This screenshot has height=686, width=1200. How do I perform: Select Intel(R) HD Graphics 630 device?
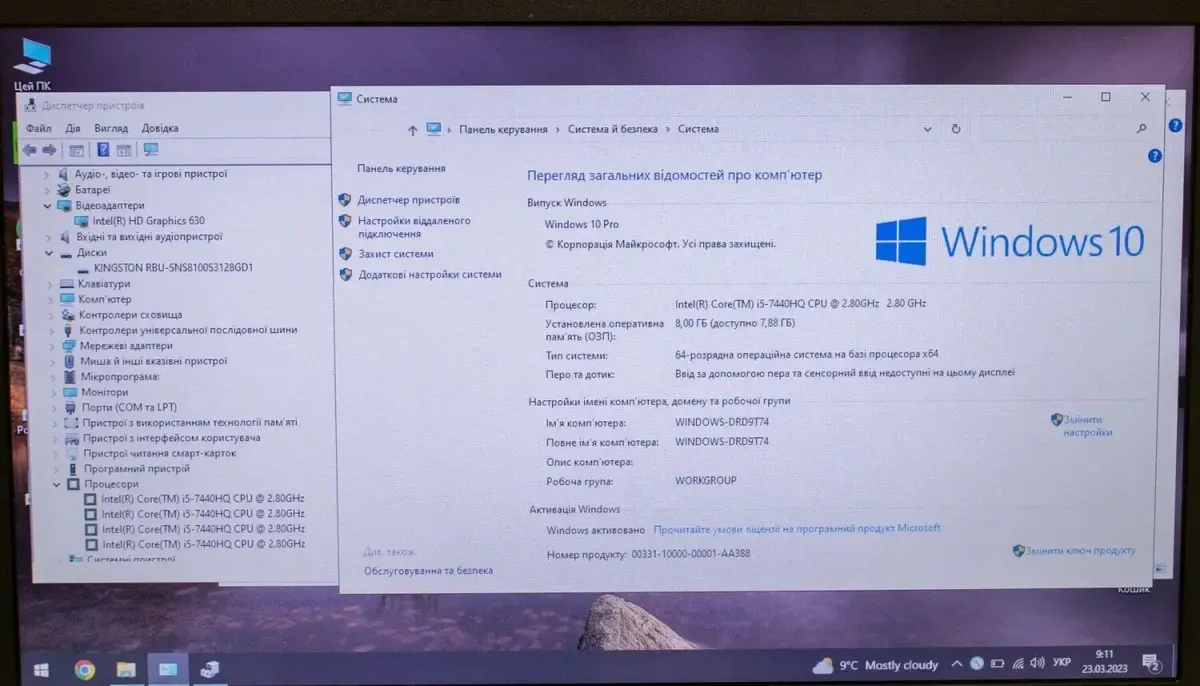point(147,221)
